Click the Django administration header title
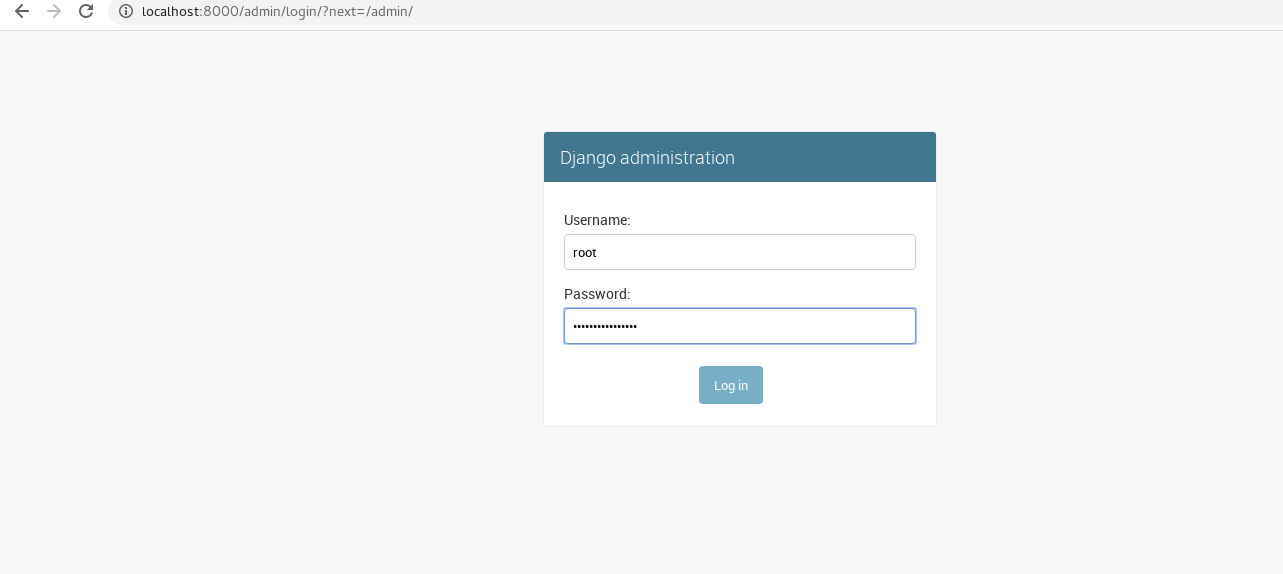Image resolution: width=1283 pixels, height=574 pixels. click(x=647, y=158)
